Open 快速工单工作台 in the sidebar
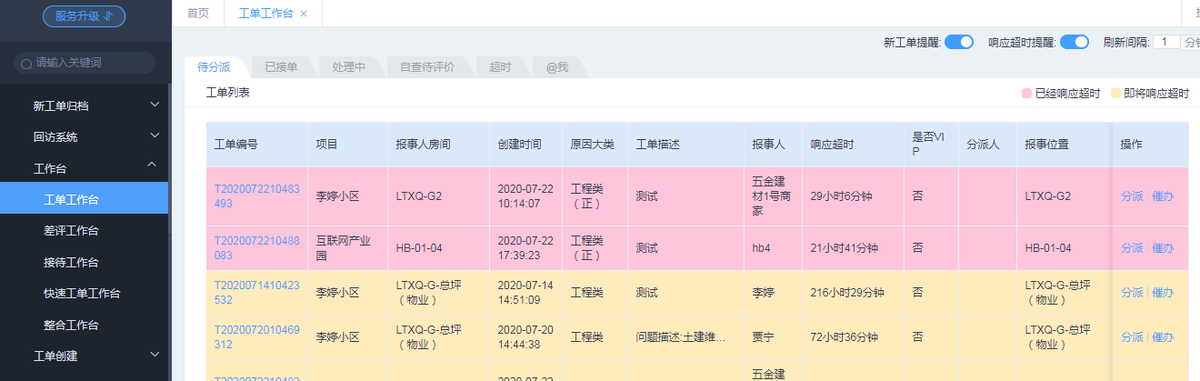 tap(85, 293)
